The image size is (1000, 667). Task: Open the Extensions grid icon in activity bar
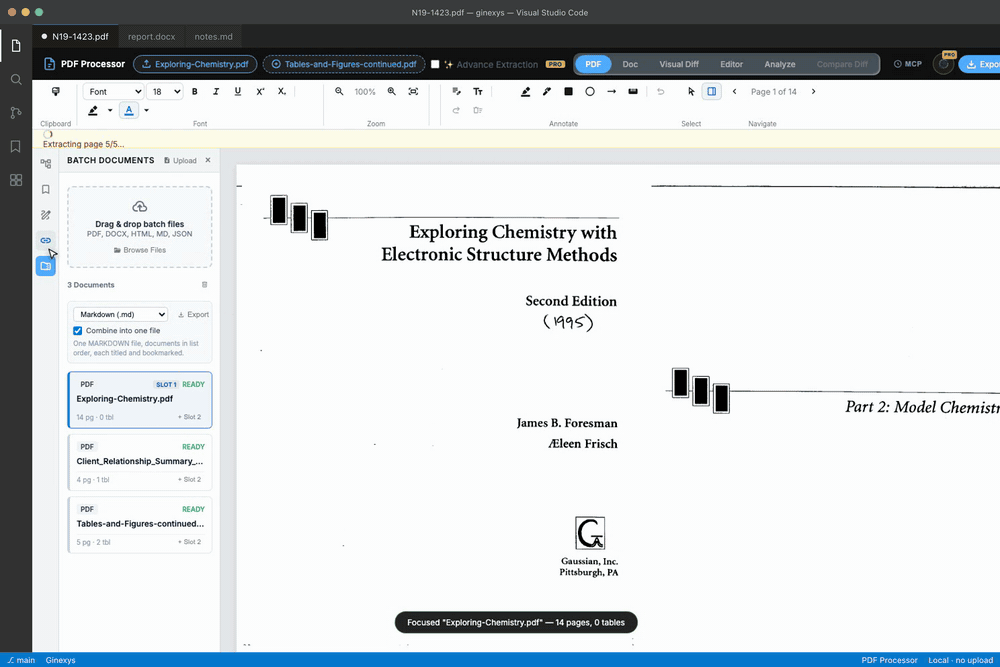tap(16, 180)
